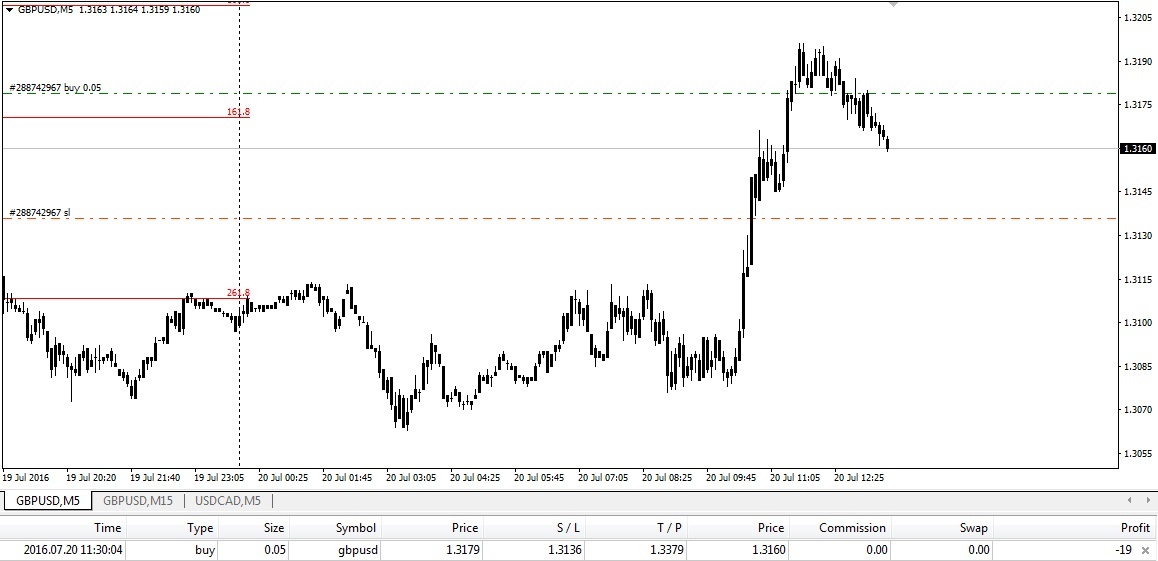Click the 261.8 Fibonacci level label
The height and width of the screenshot is (561, 1158).
[x=239, y=293]
